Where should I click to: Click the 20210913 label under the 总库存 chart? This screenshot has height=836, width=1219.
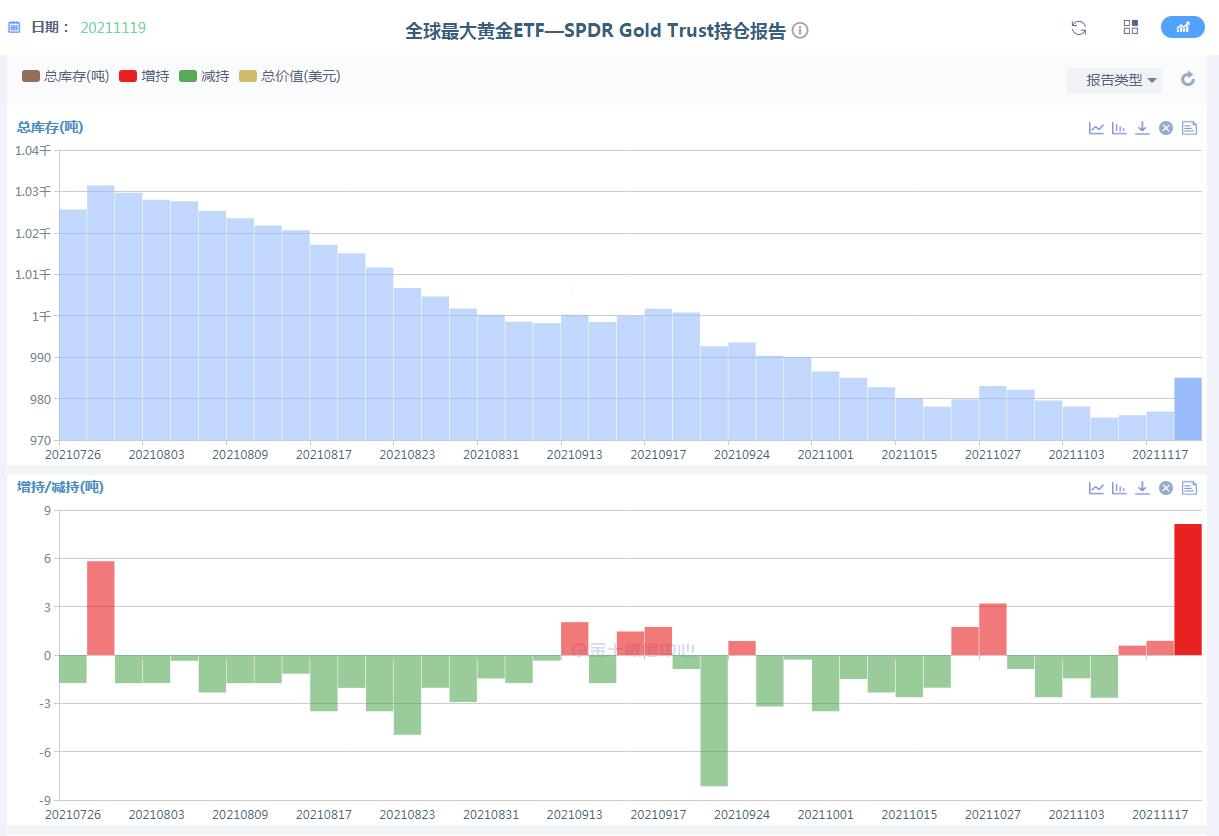pos(575,454)
